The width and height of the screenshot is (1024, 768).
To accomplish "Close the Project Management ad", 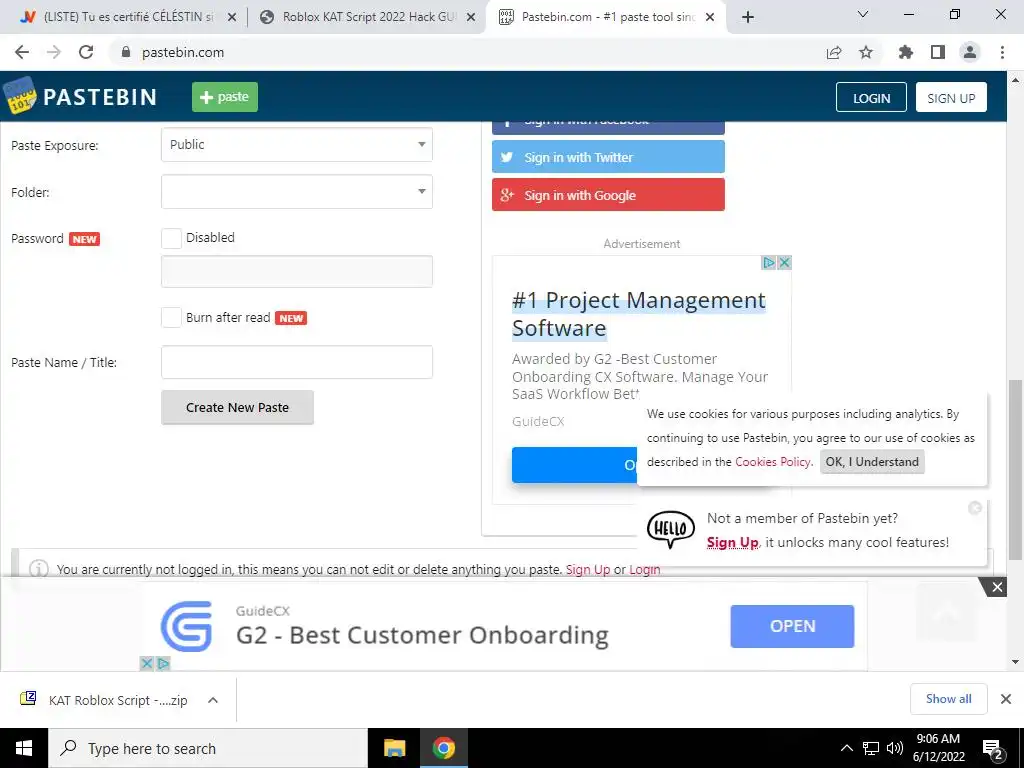I will (x=784, y=263).
